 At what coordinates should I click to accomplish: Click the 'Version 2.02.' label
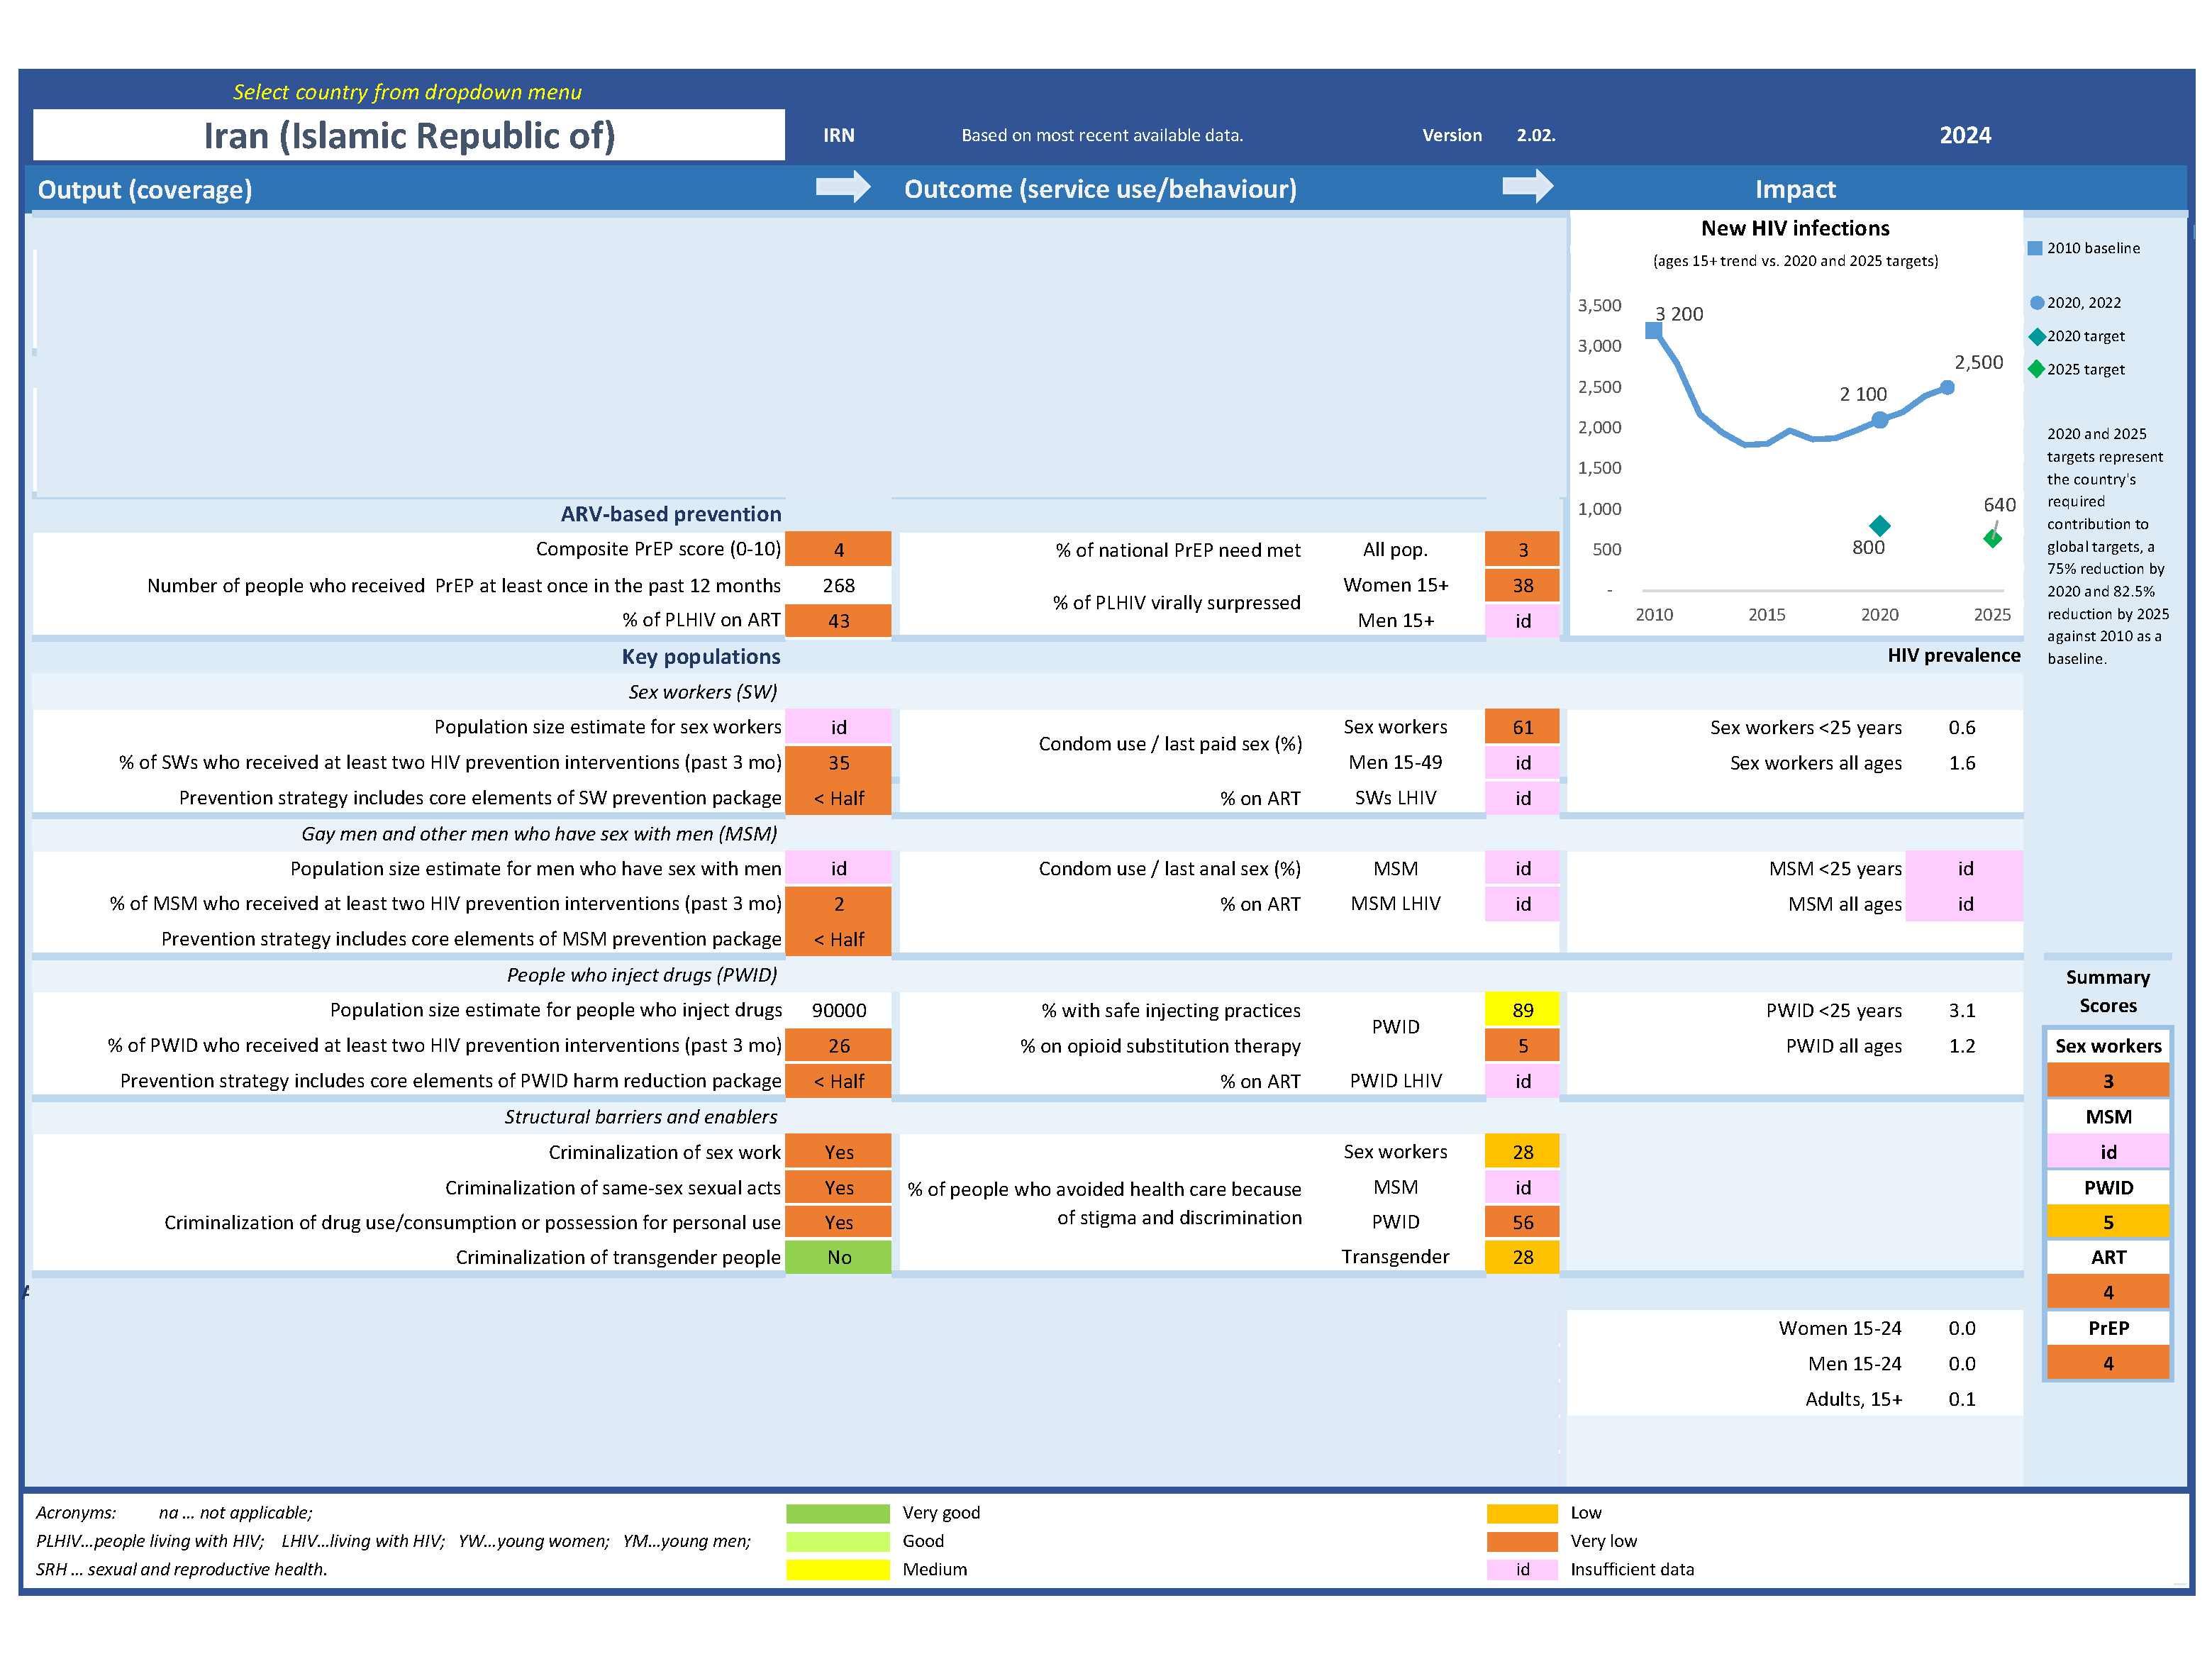[1488, 135]
